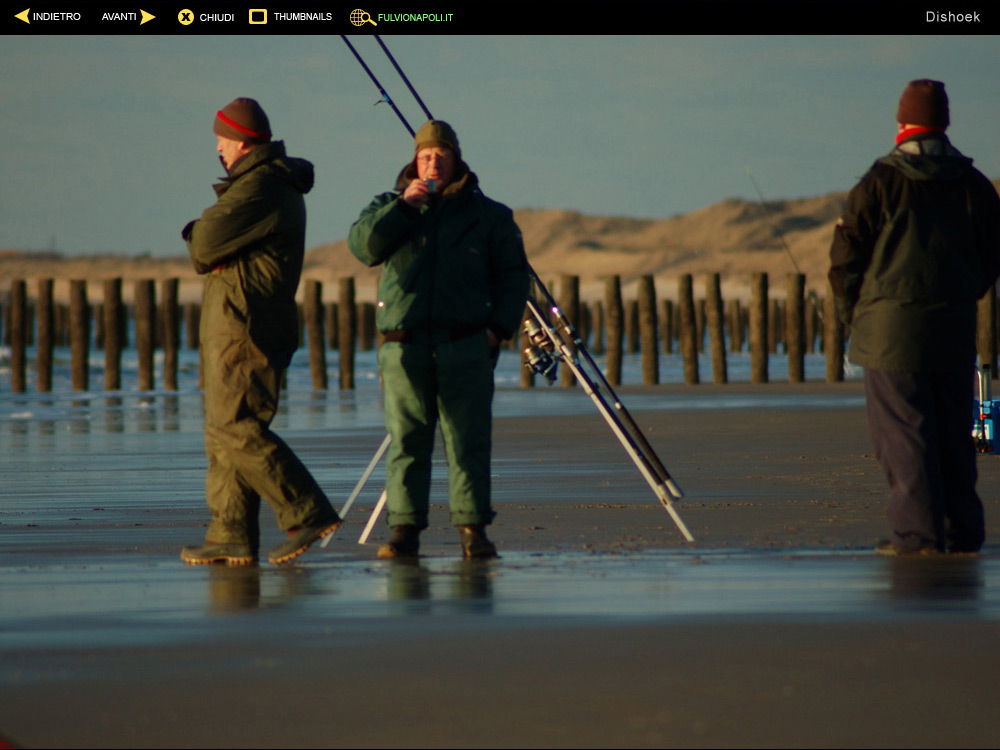This screenshot has width=1000, height=750.
Task: Go back with the INDIETRO label
Action: [x=57, y=17]
